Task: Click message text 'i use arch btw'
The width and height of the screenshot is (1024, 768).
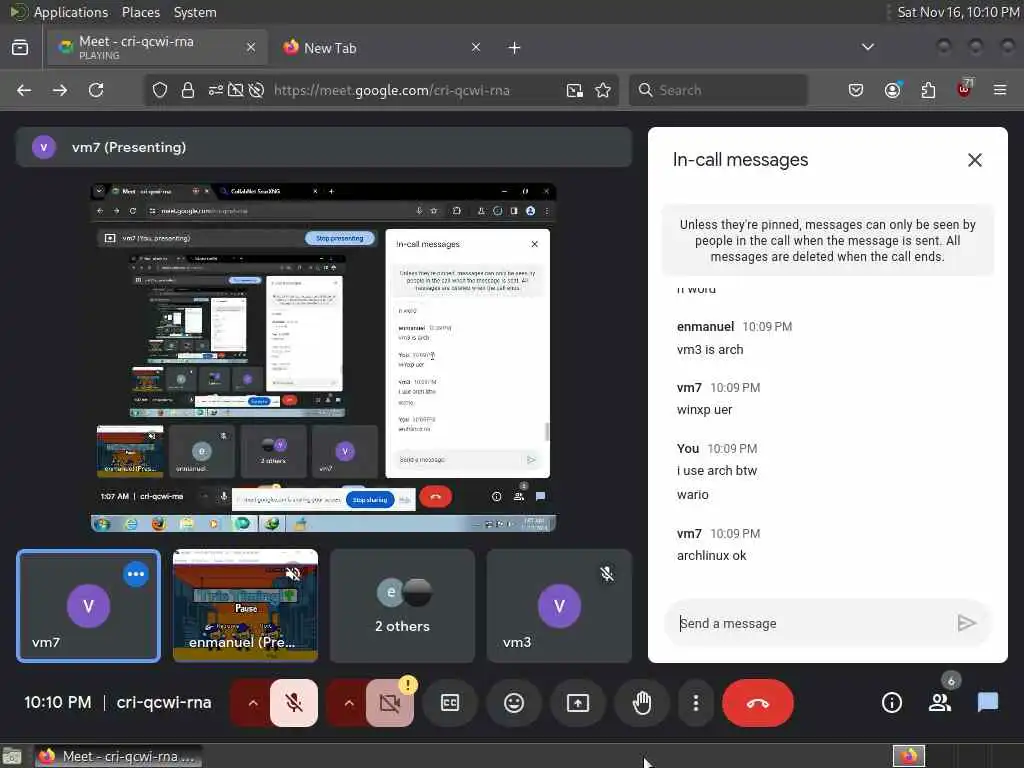Action: 716,470
